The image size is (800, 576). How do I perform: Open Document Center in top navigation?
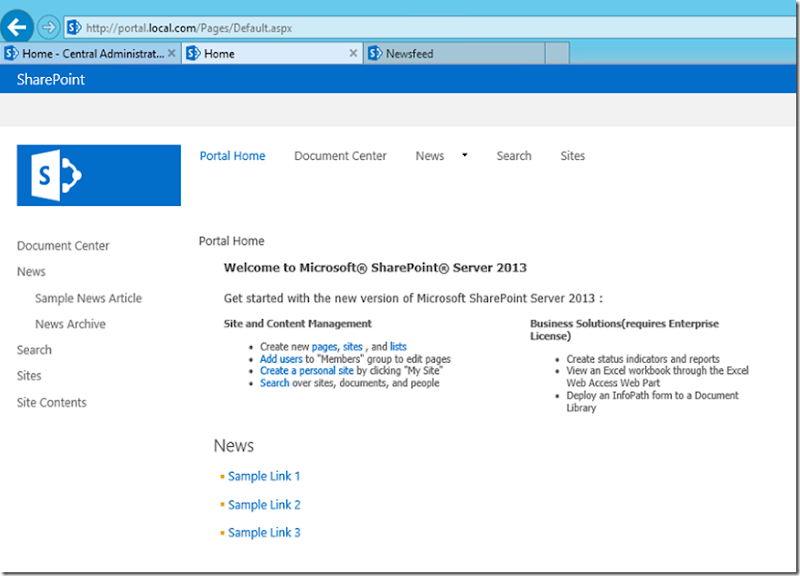340,156
